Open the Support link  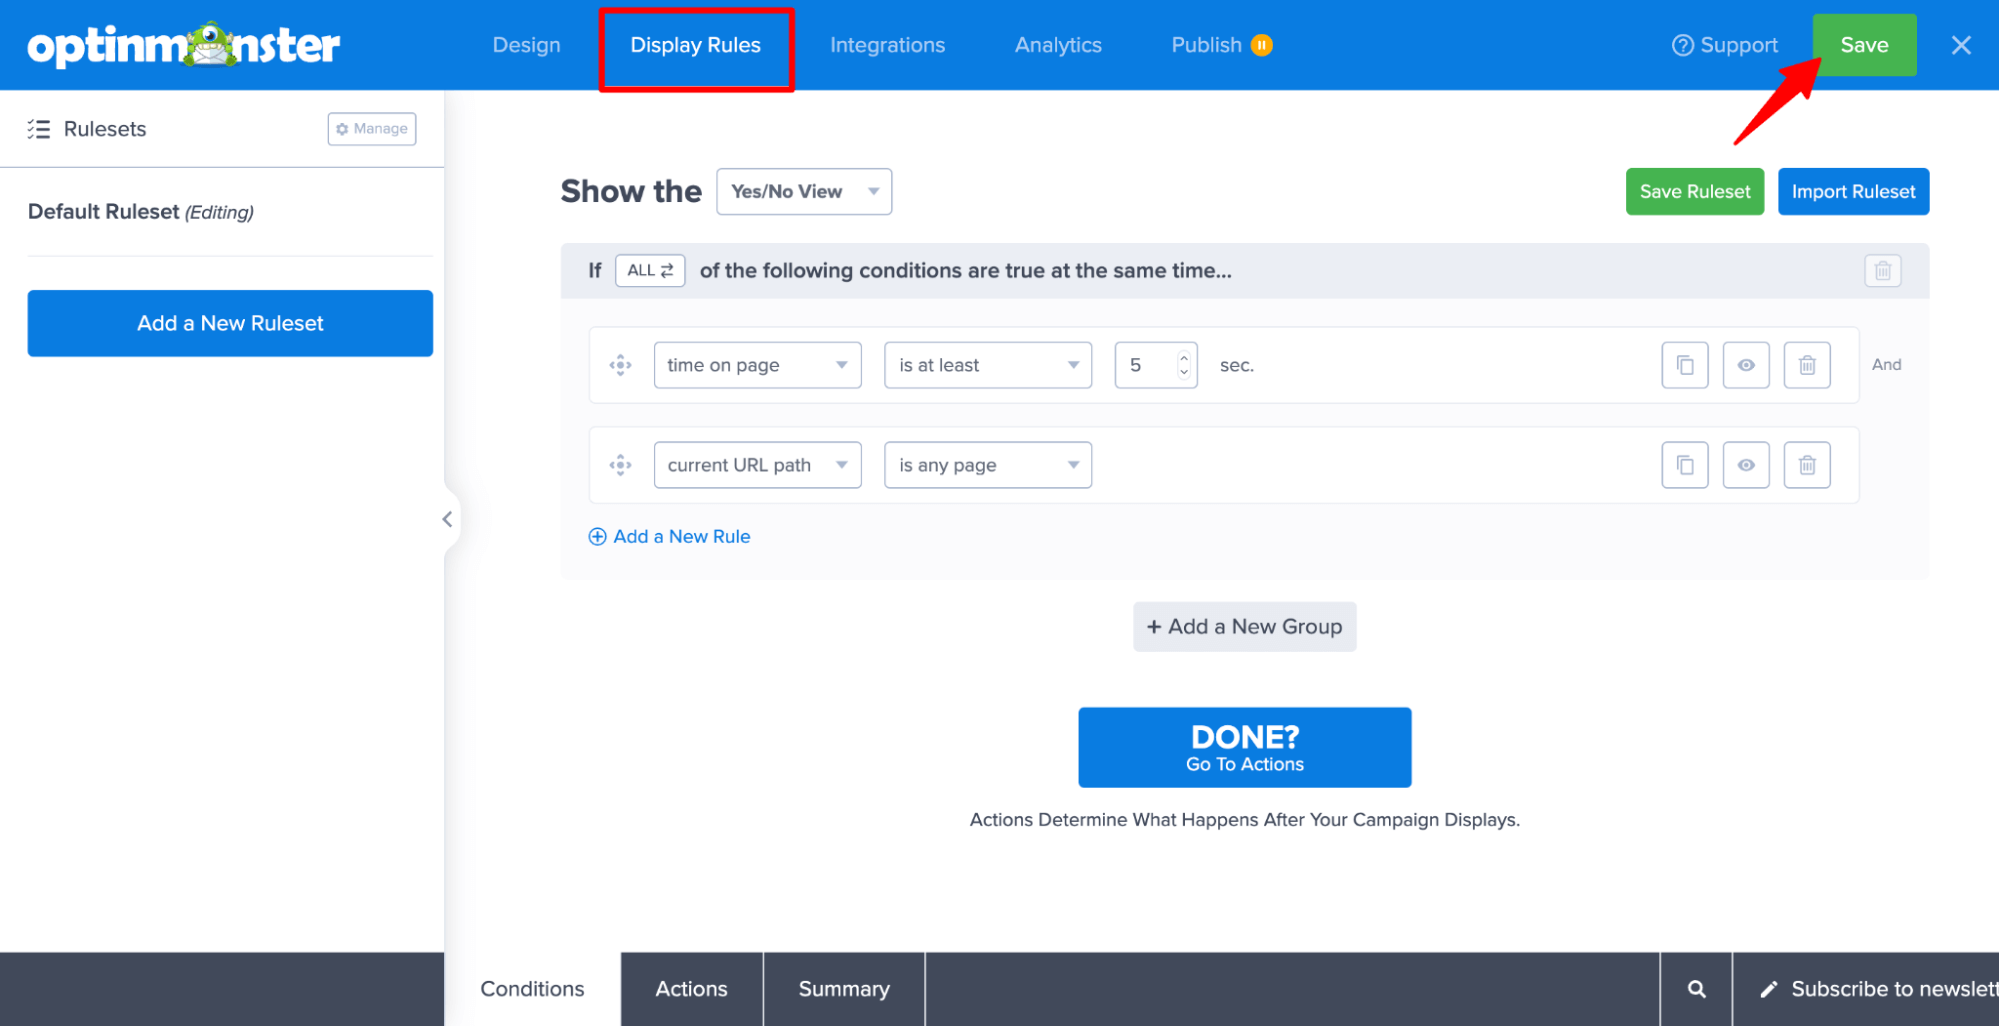1725,45
